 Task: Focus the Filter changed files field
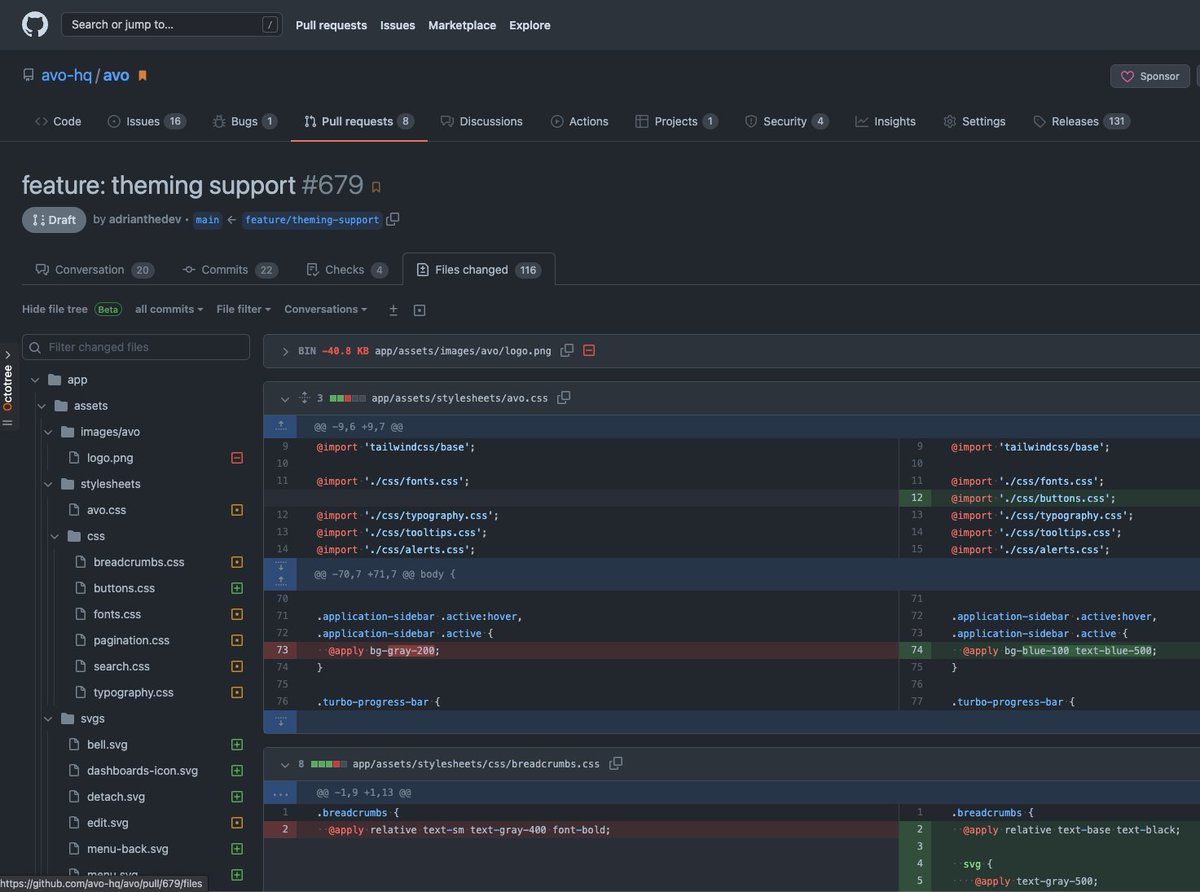point(136,347)
